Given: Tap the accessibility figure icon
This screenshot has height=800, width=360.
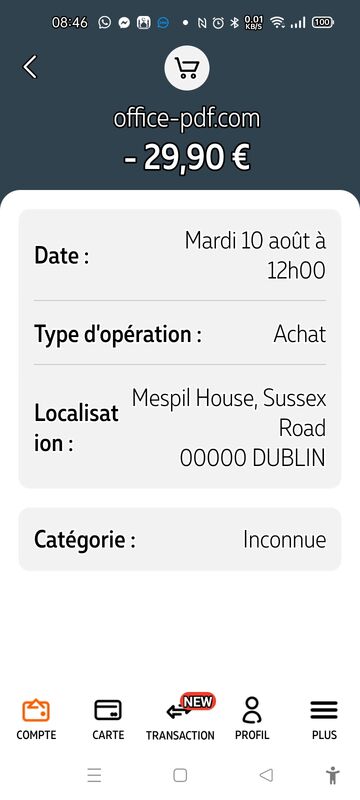Looking at the screenshot, I should coord(332,776).
